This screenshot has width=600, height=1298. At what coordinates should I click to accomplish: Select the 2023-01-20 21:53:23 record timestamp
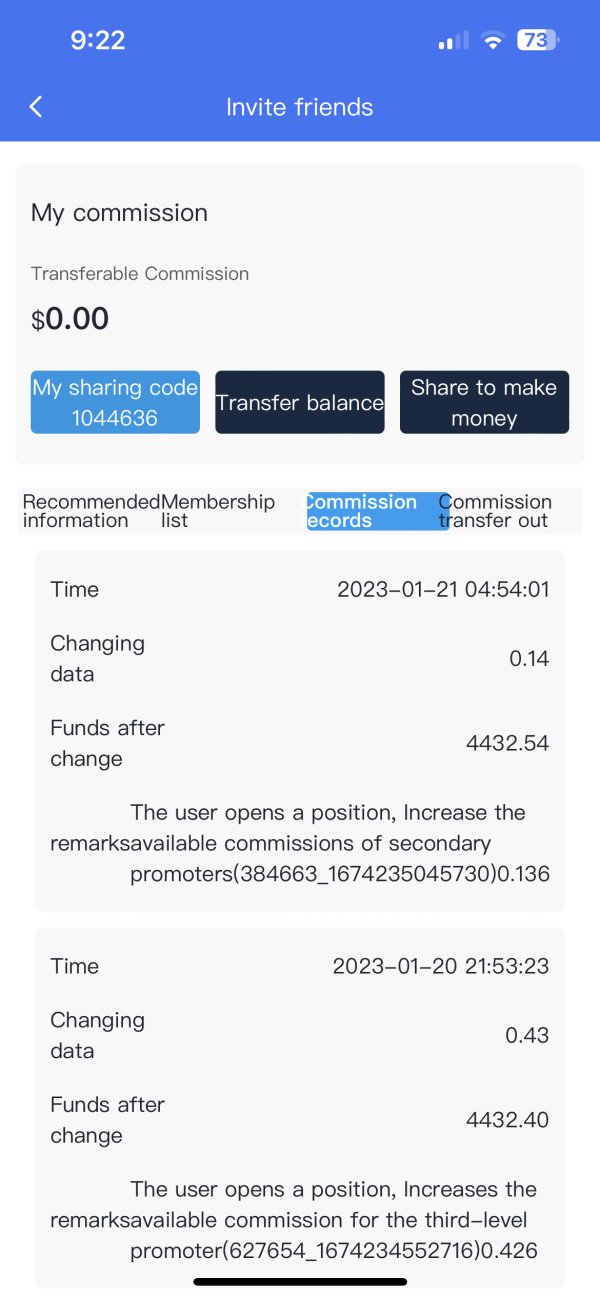click(441, 966)
